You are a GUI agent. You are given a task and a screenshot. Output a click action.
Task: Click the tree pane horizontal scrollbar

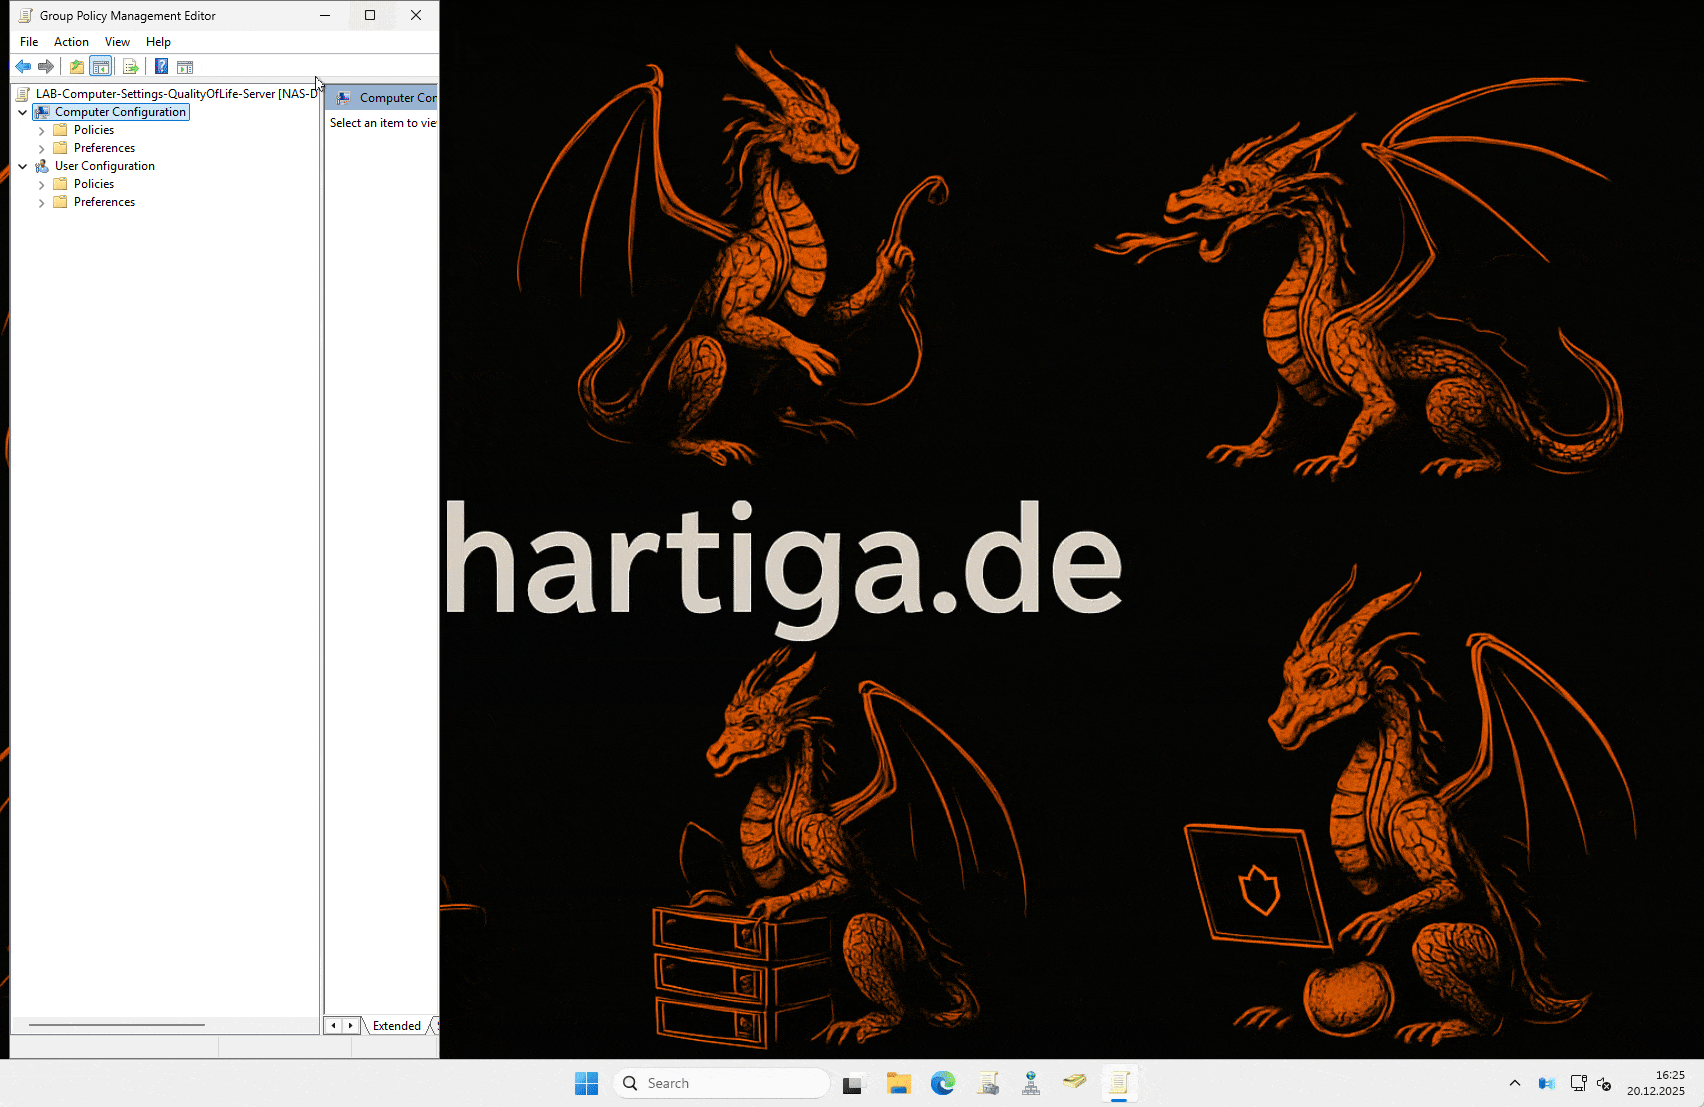(117, 1025)
